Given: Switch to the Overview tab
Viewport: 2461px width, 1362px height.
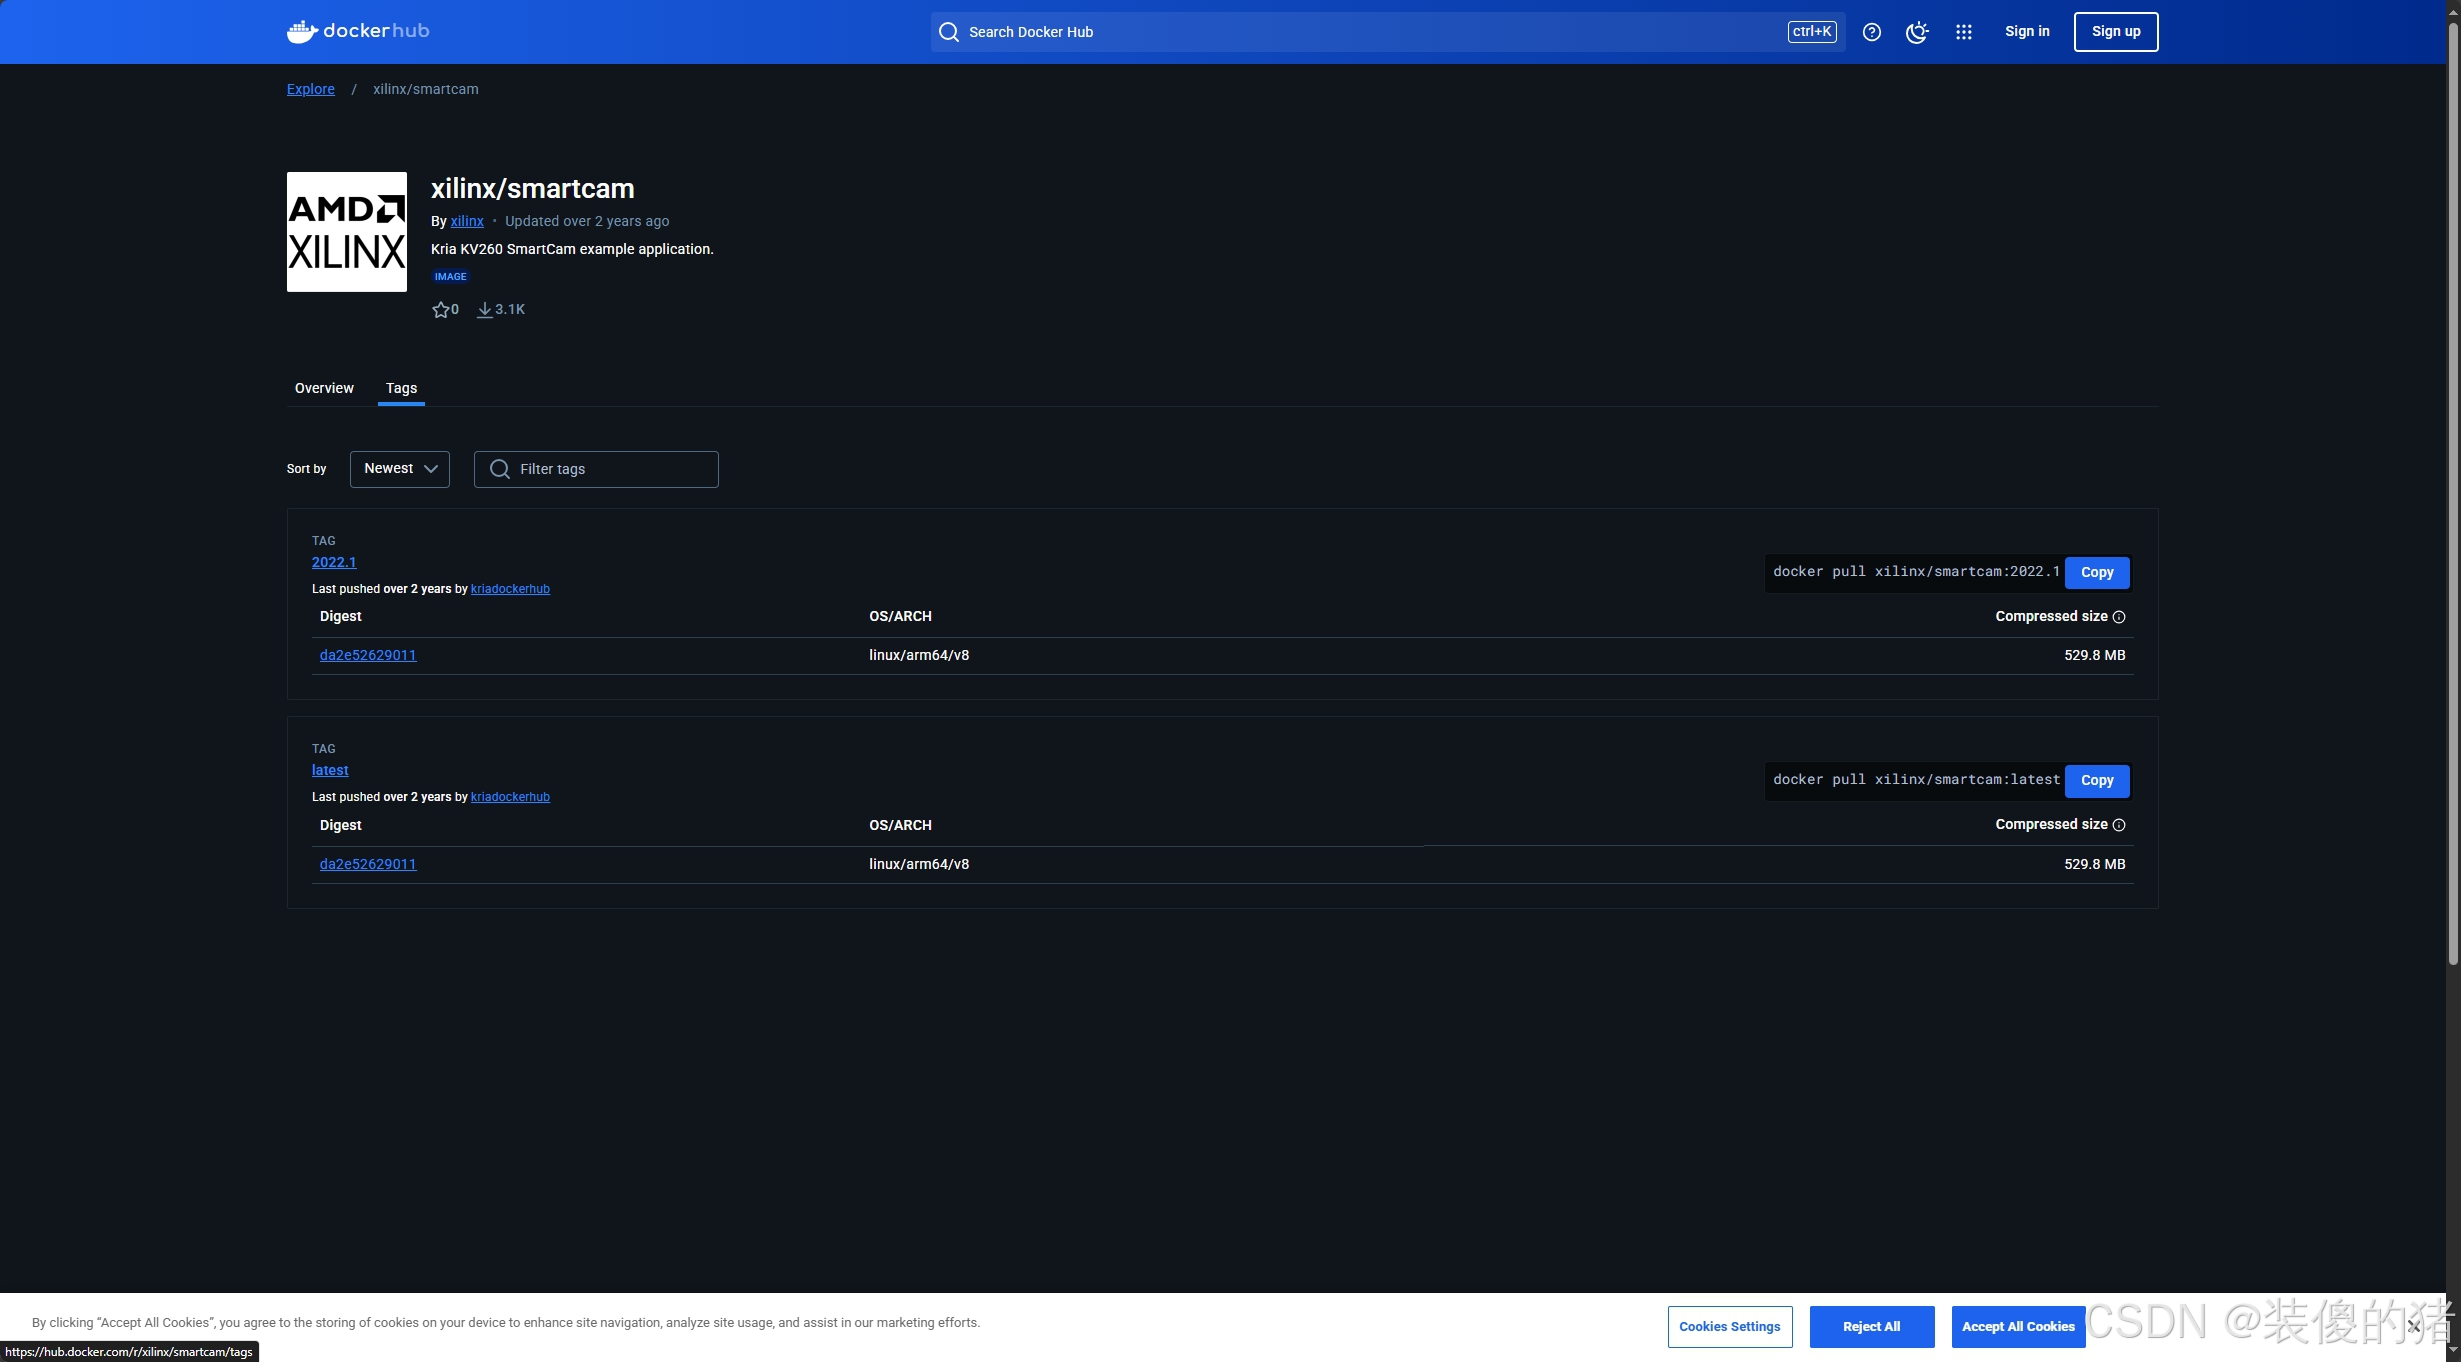Looking at the screenshot, I should click(323, 388).
